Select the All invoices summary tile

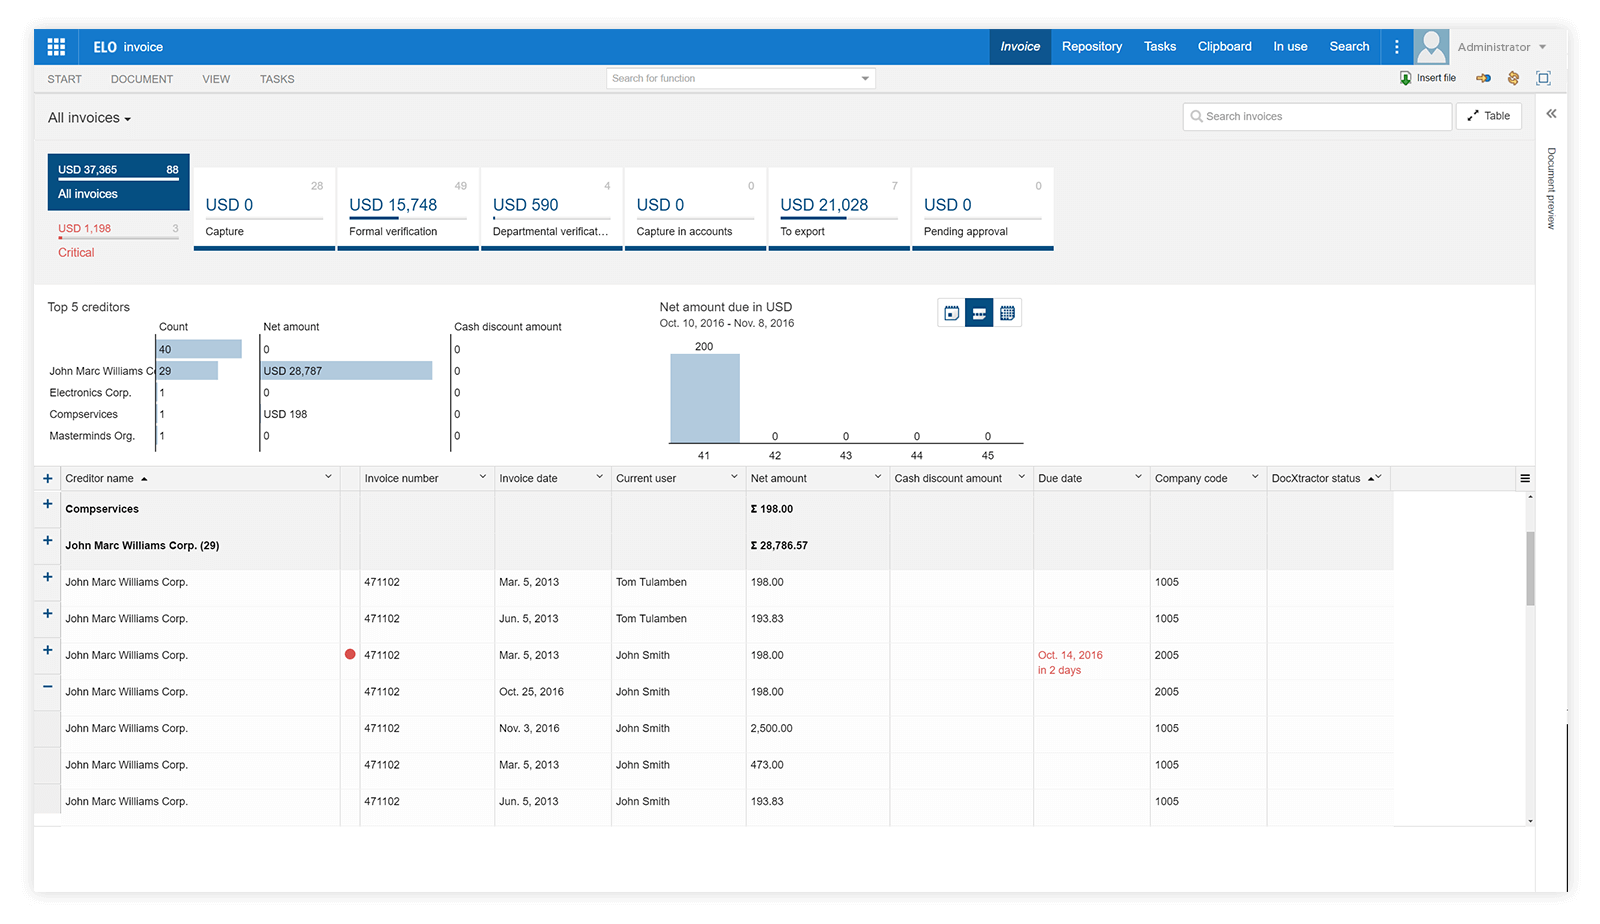118,182
